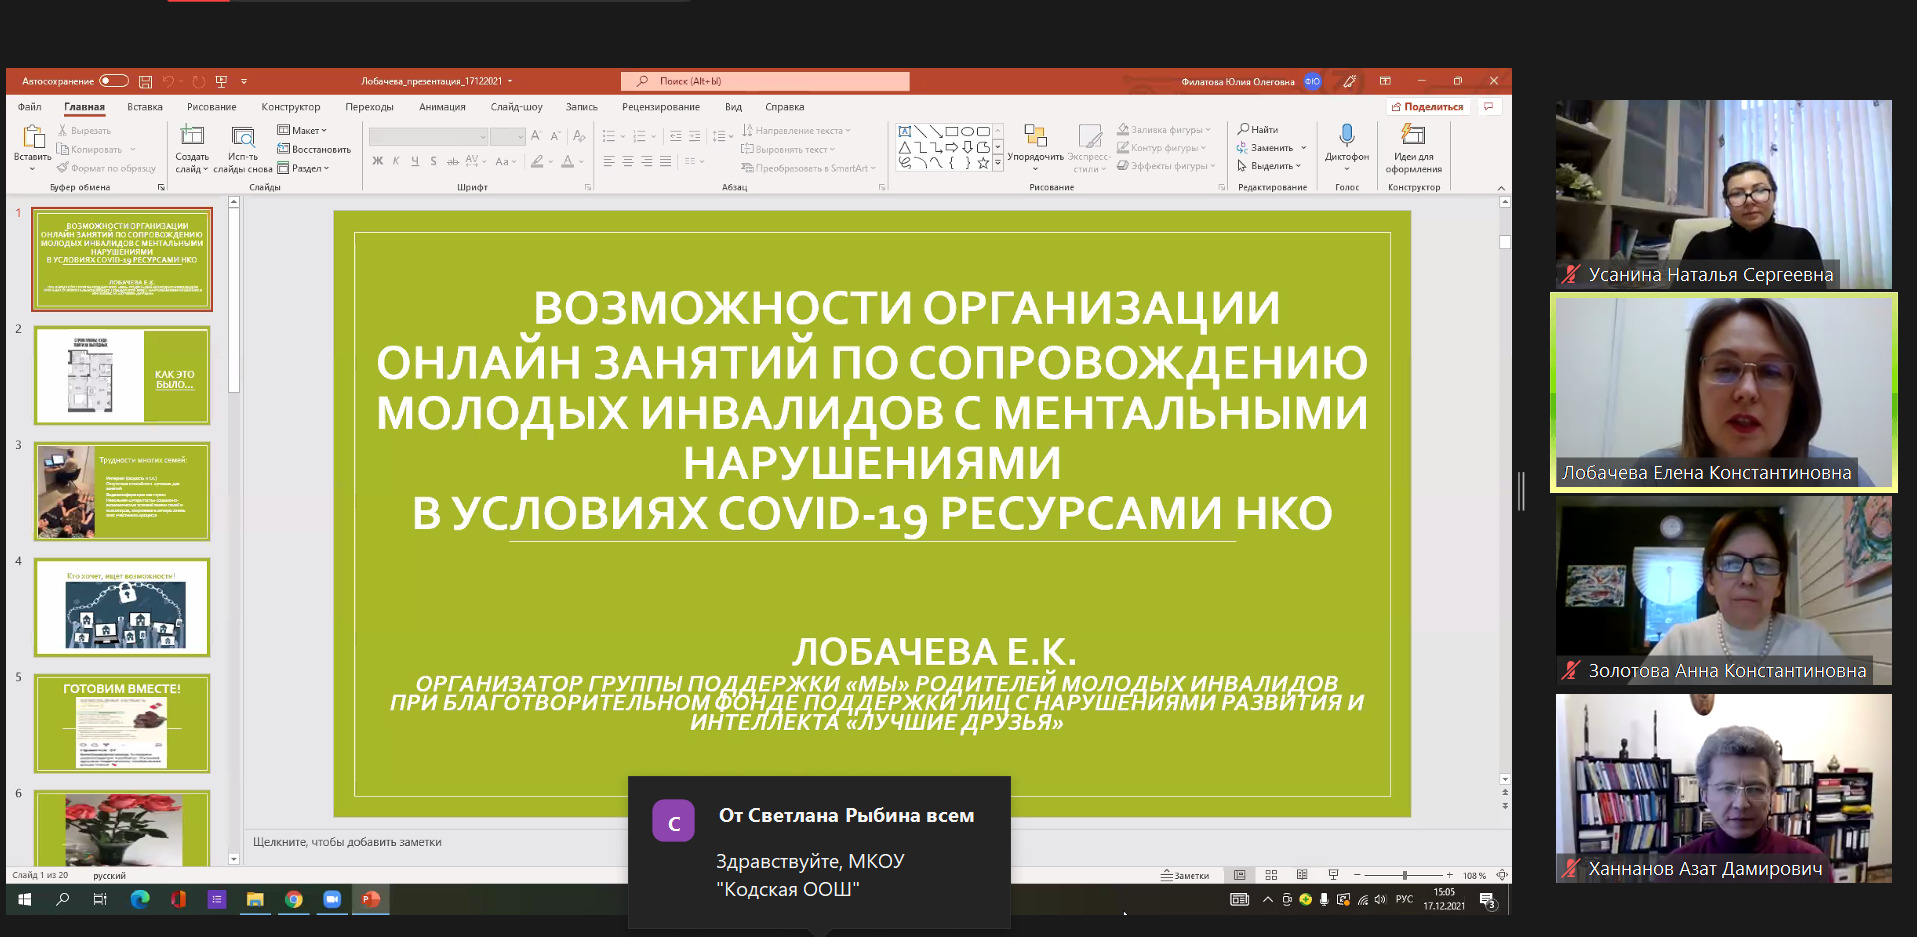Click the Поделиться share button
Image resolution: width=1917 pixels, height=937 pixels.
pyautogui.click(x=1427, y=107)
